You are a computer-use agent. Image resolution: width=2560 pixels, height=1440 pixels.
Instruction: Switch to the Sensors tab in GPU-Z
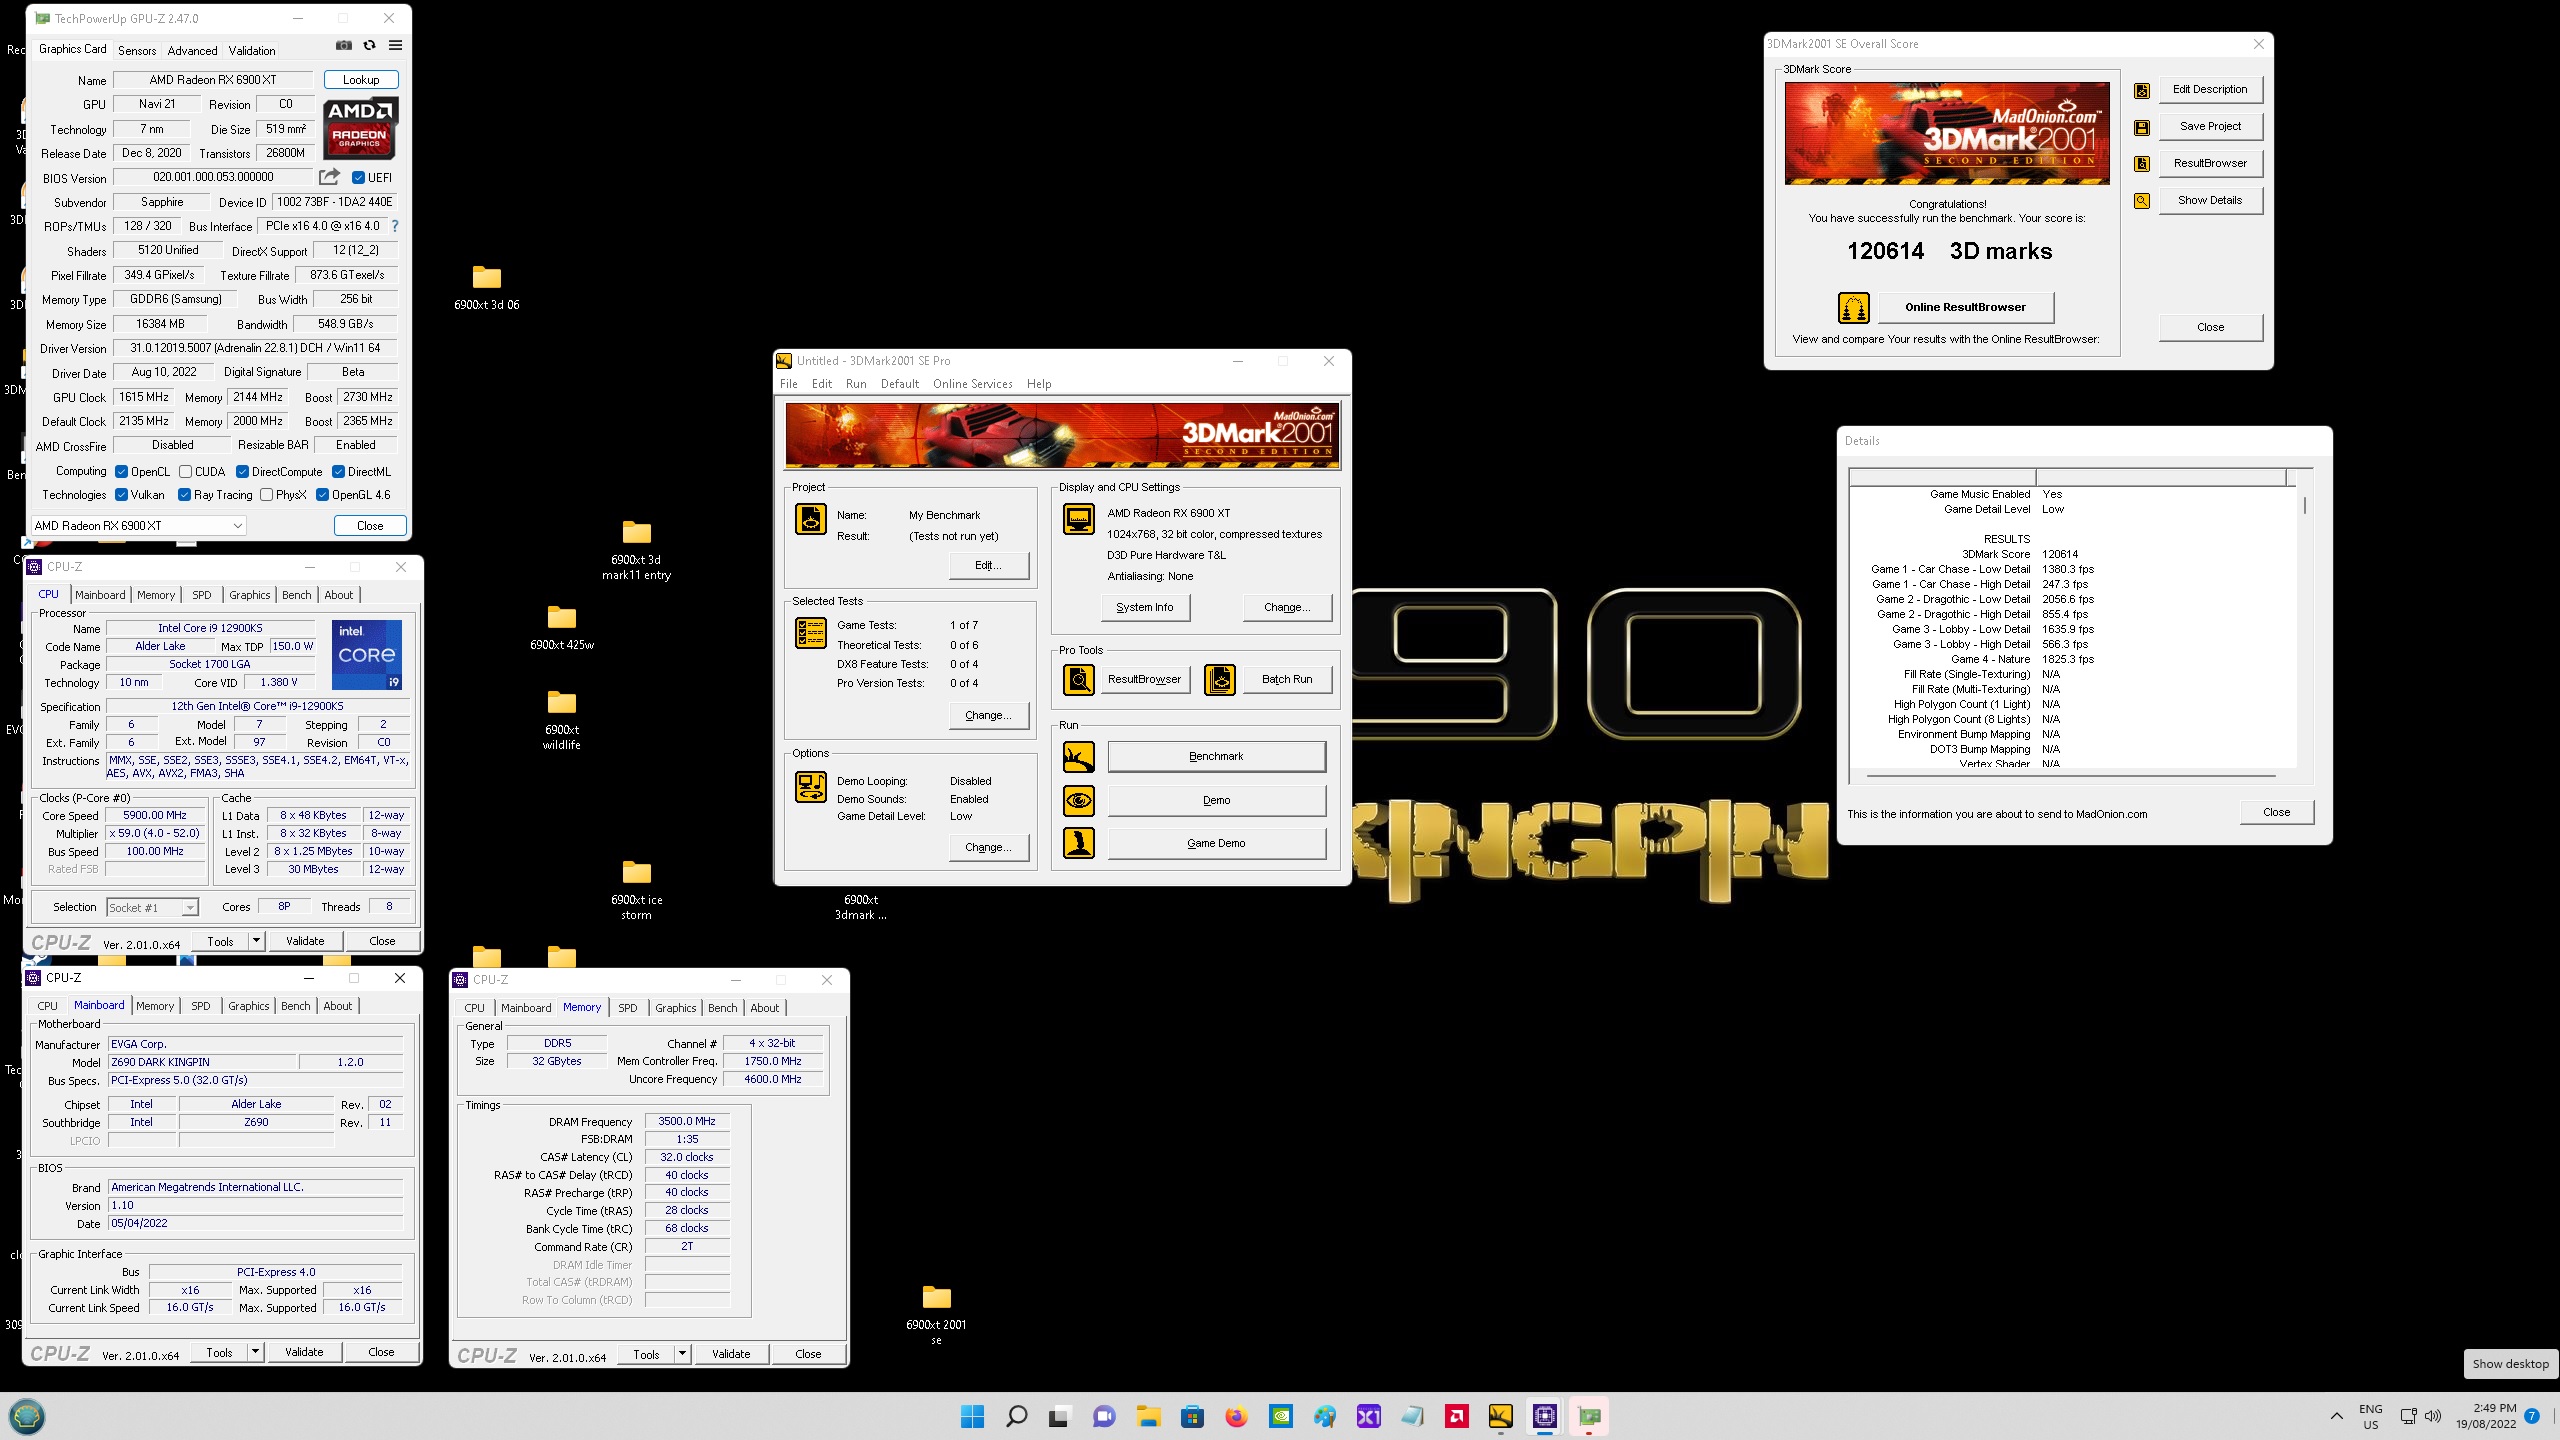(x=137, y=50)
